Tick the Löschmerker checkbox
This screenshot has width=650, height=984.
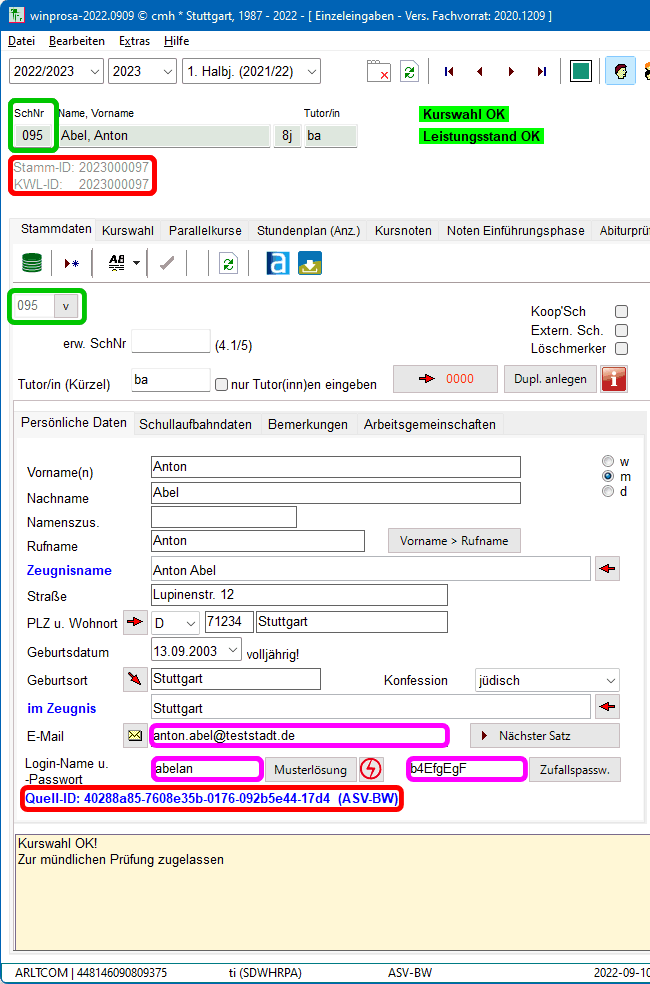point(621,349)
